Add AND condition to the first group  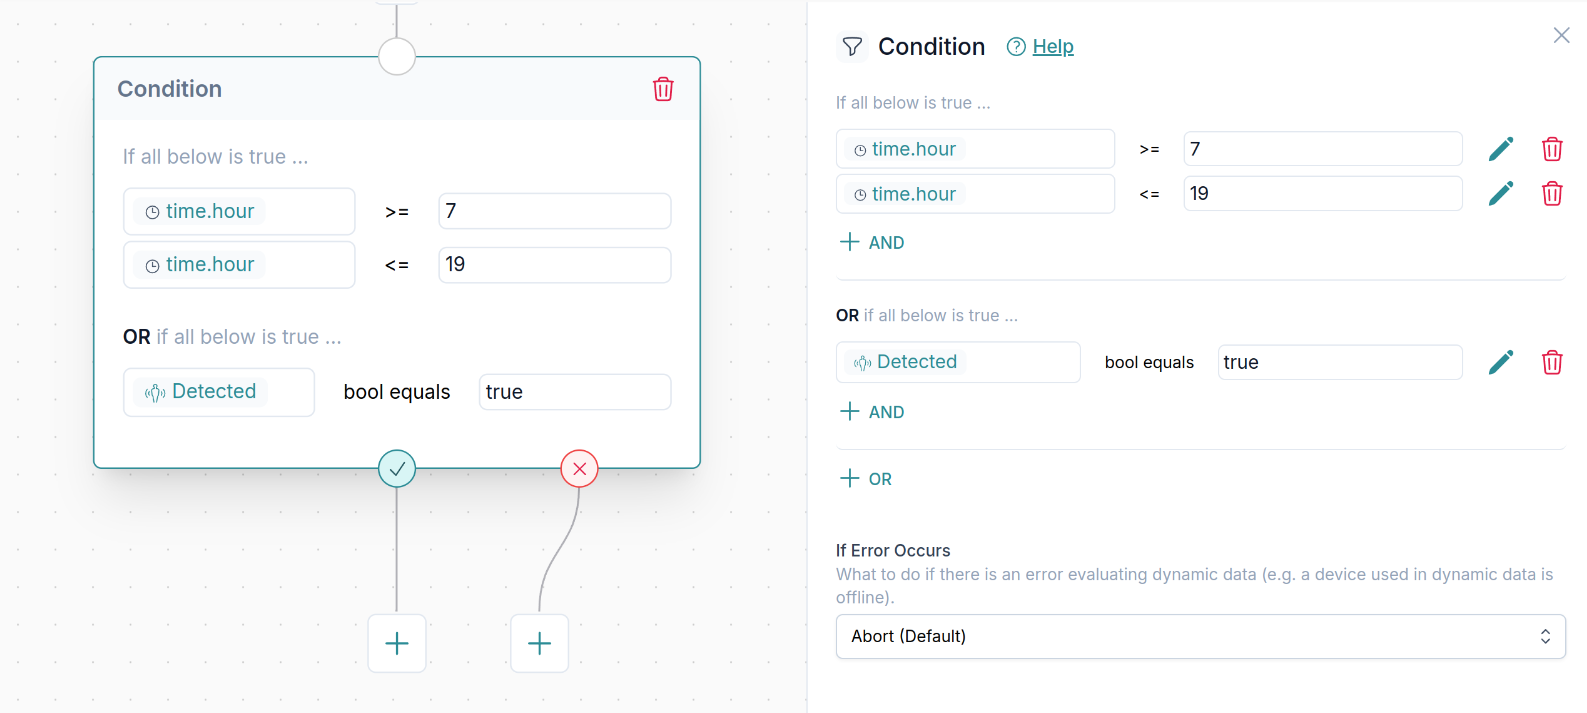point(872,242)
